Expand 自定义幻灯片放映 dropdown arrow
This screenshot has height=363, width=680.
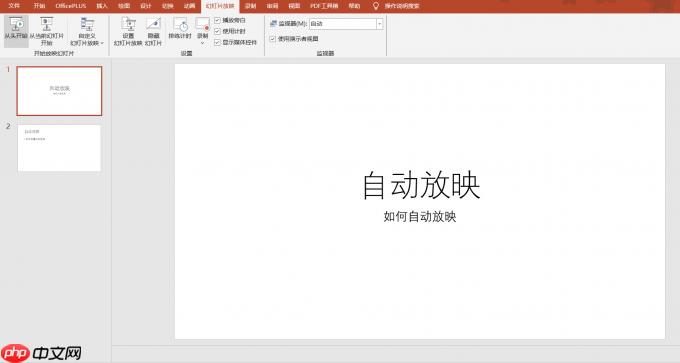tap(102, 43)
